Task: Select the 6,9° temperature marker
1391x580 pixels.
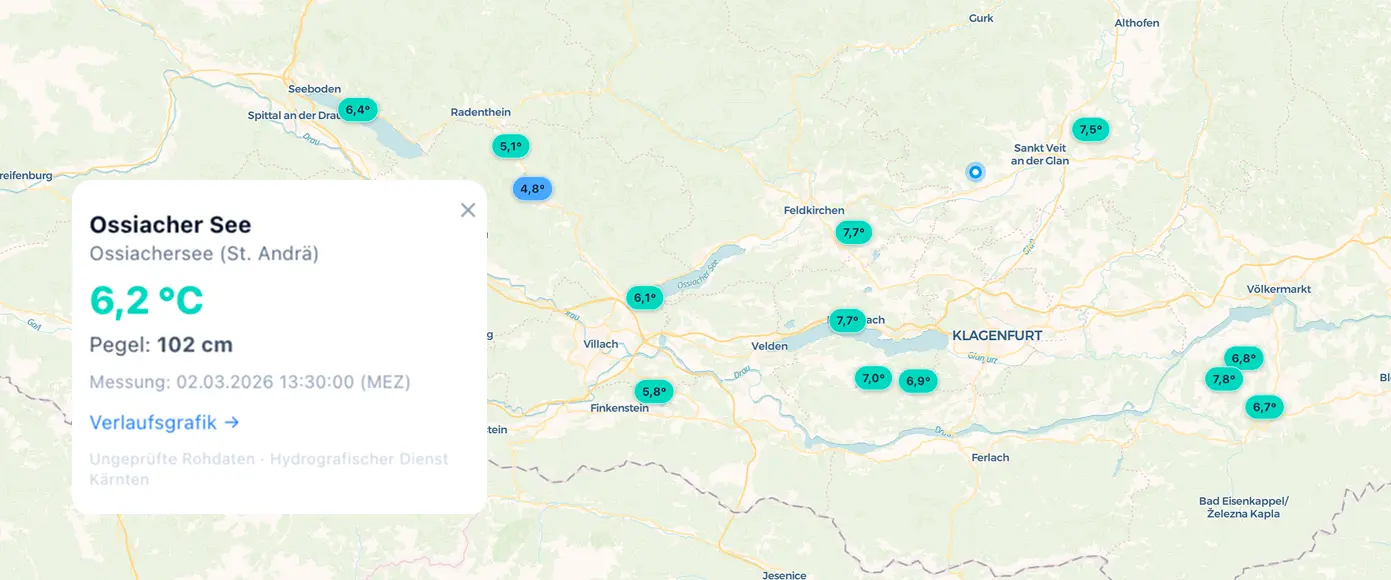Action: pyautogui.click(x=918, y=380)
